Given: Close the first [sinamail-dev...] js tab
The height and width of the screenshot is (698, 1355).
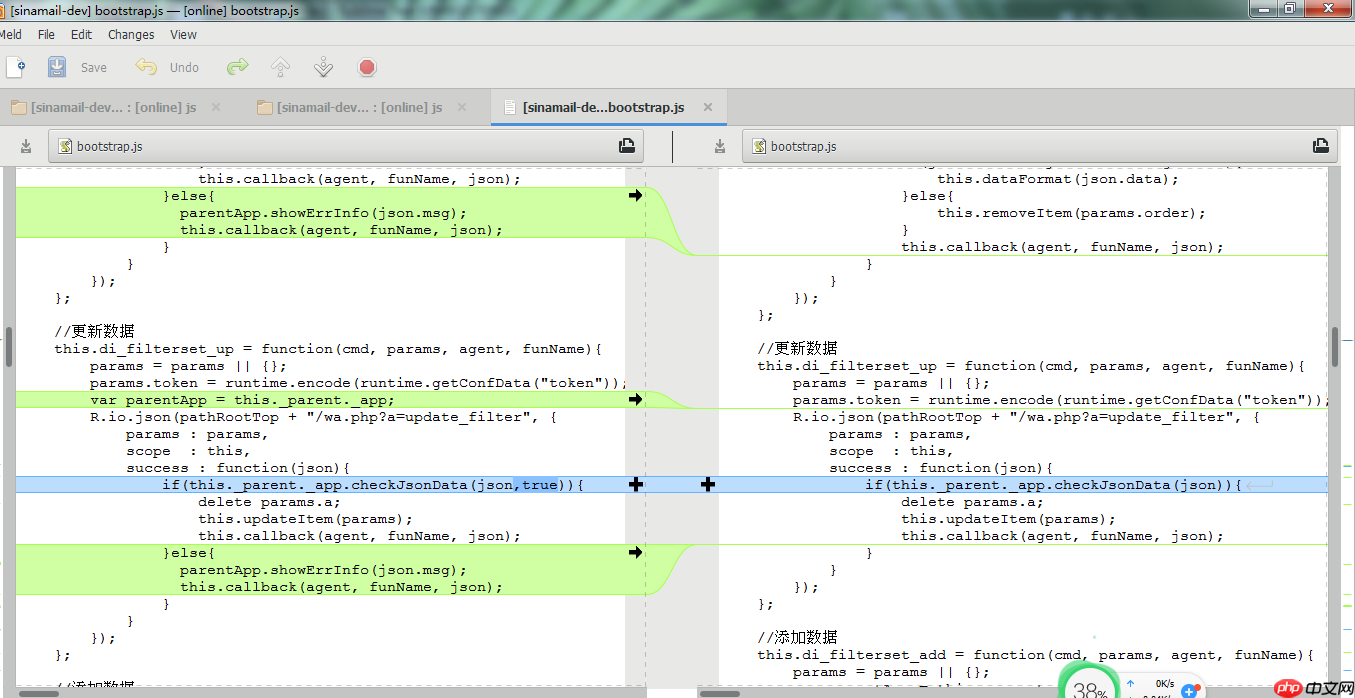Looking at the screenshot, I should tap(216, 107).
